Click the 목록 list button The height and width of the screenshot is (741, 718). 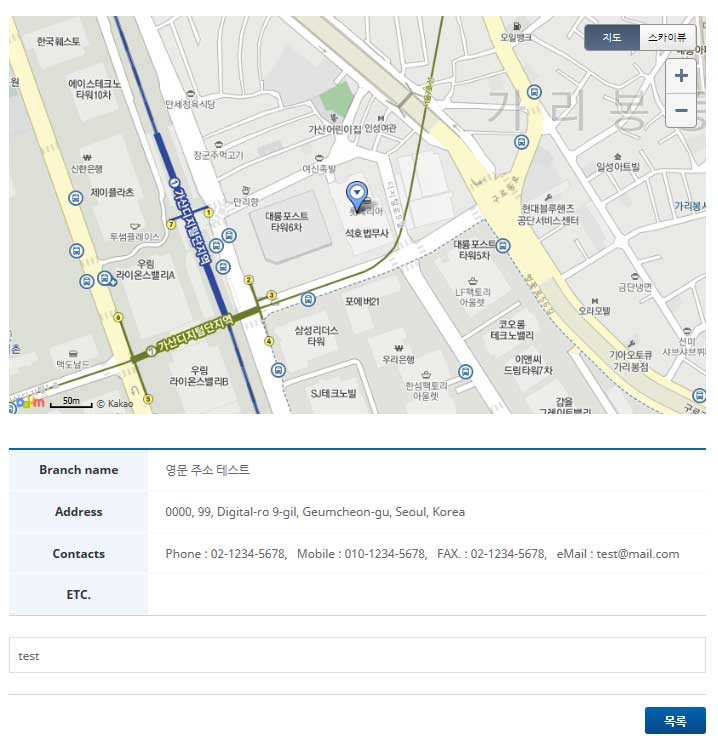click(675, 721)
